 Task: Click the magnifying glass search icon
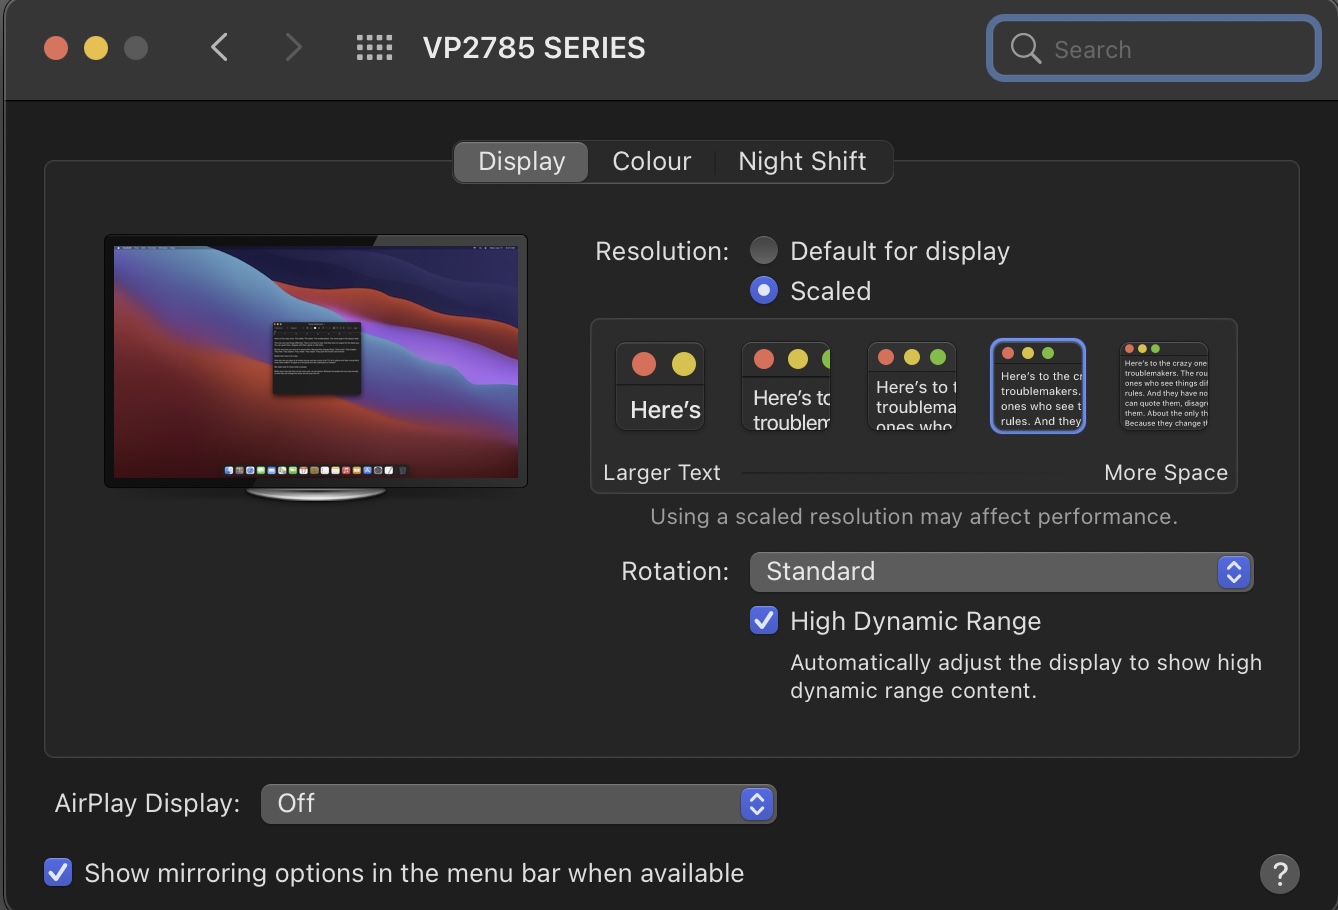[x=1026, y=48]
